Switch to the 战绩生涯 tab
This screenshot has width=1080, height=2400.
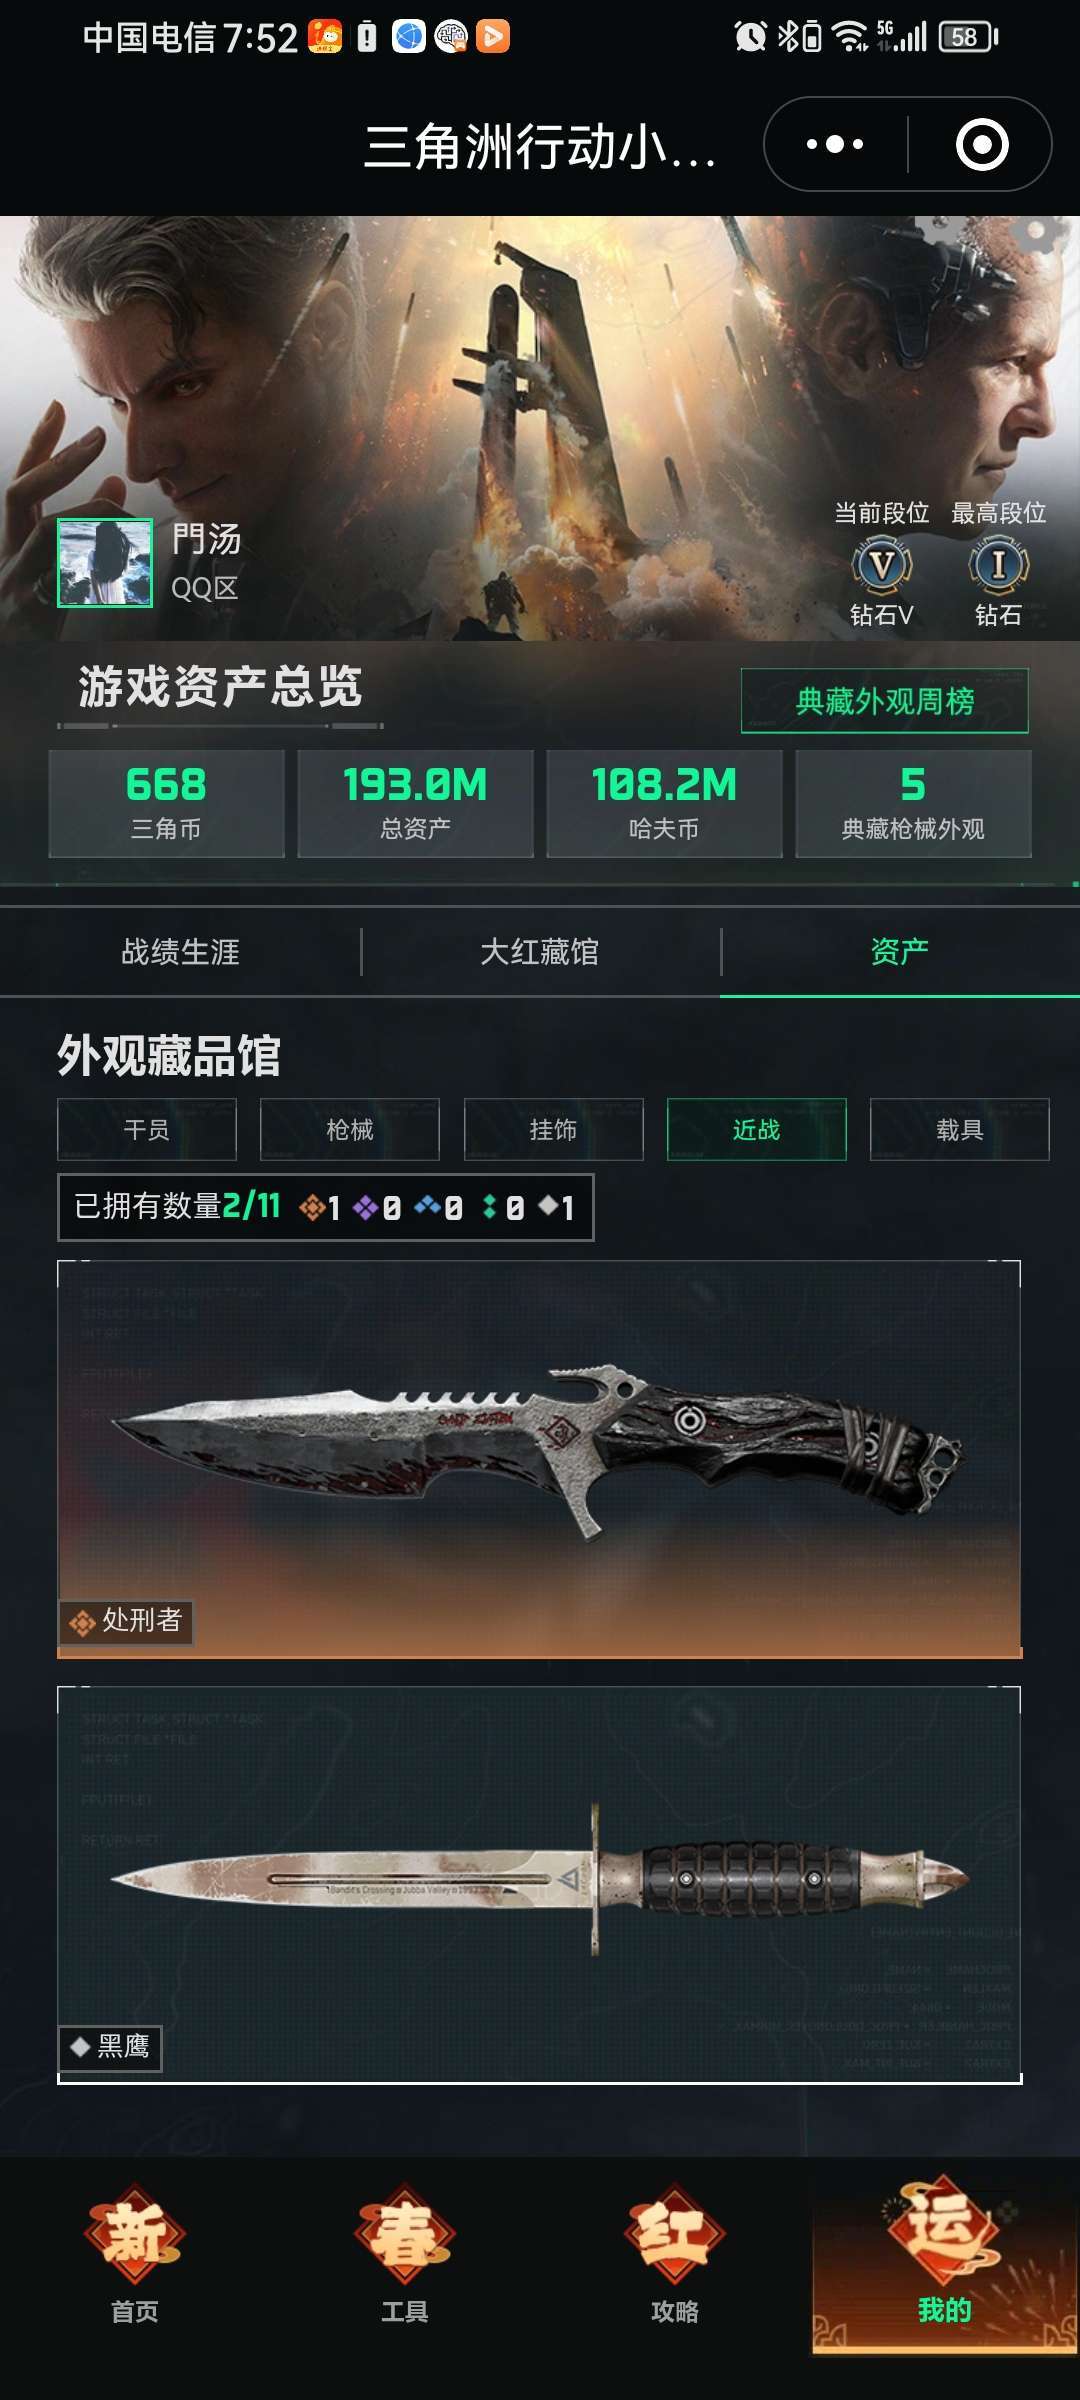pyautogui.click(x=180, y=952)
